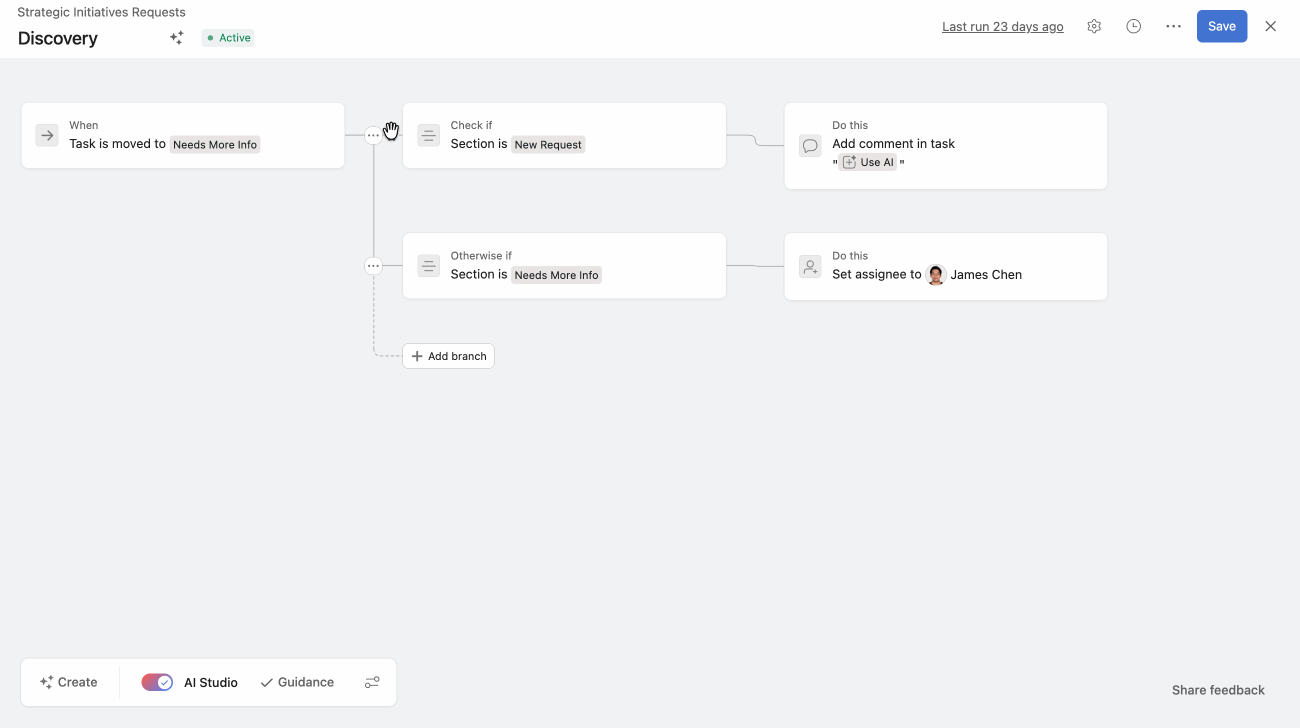Open rule settings gear icon
Viewport: 1300px width, 728px height.
tap(1094, 27)
